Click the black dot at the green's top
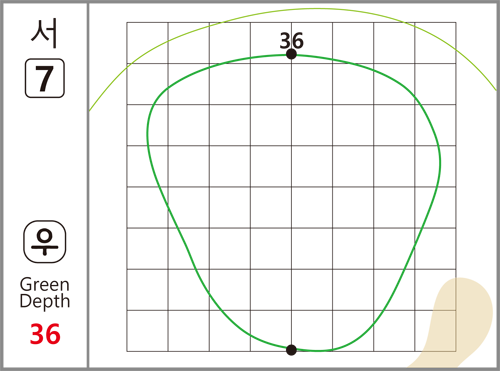500x371 pixels. click(291, 54)
